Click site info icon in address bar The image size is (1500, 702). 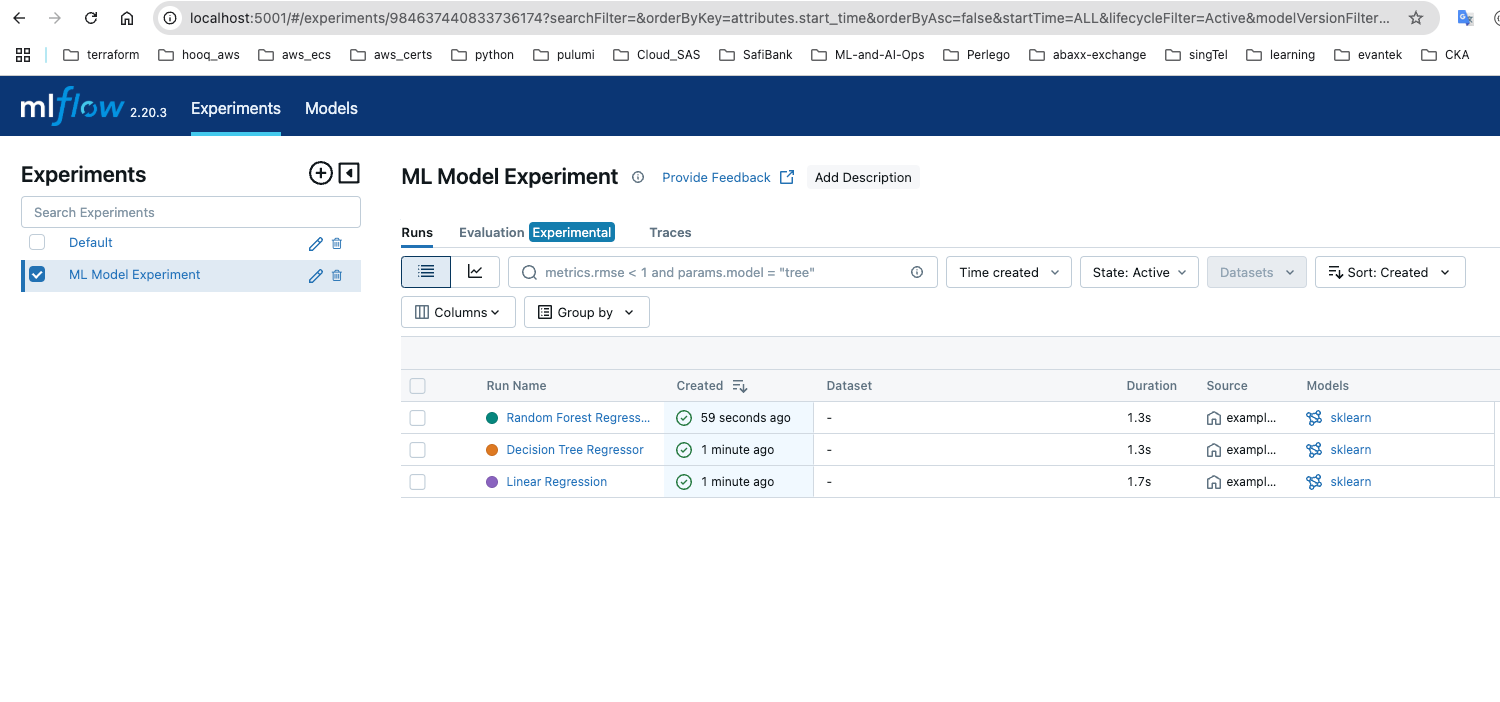click(171, 18)
